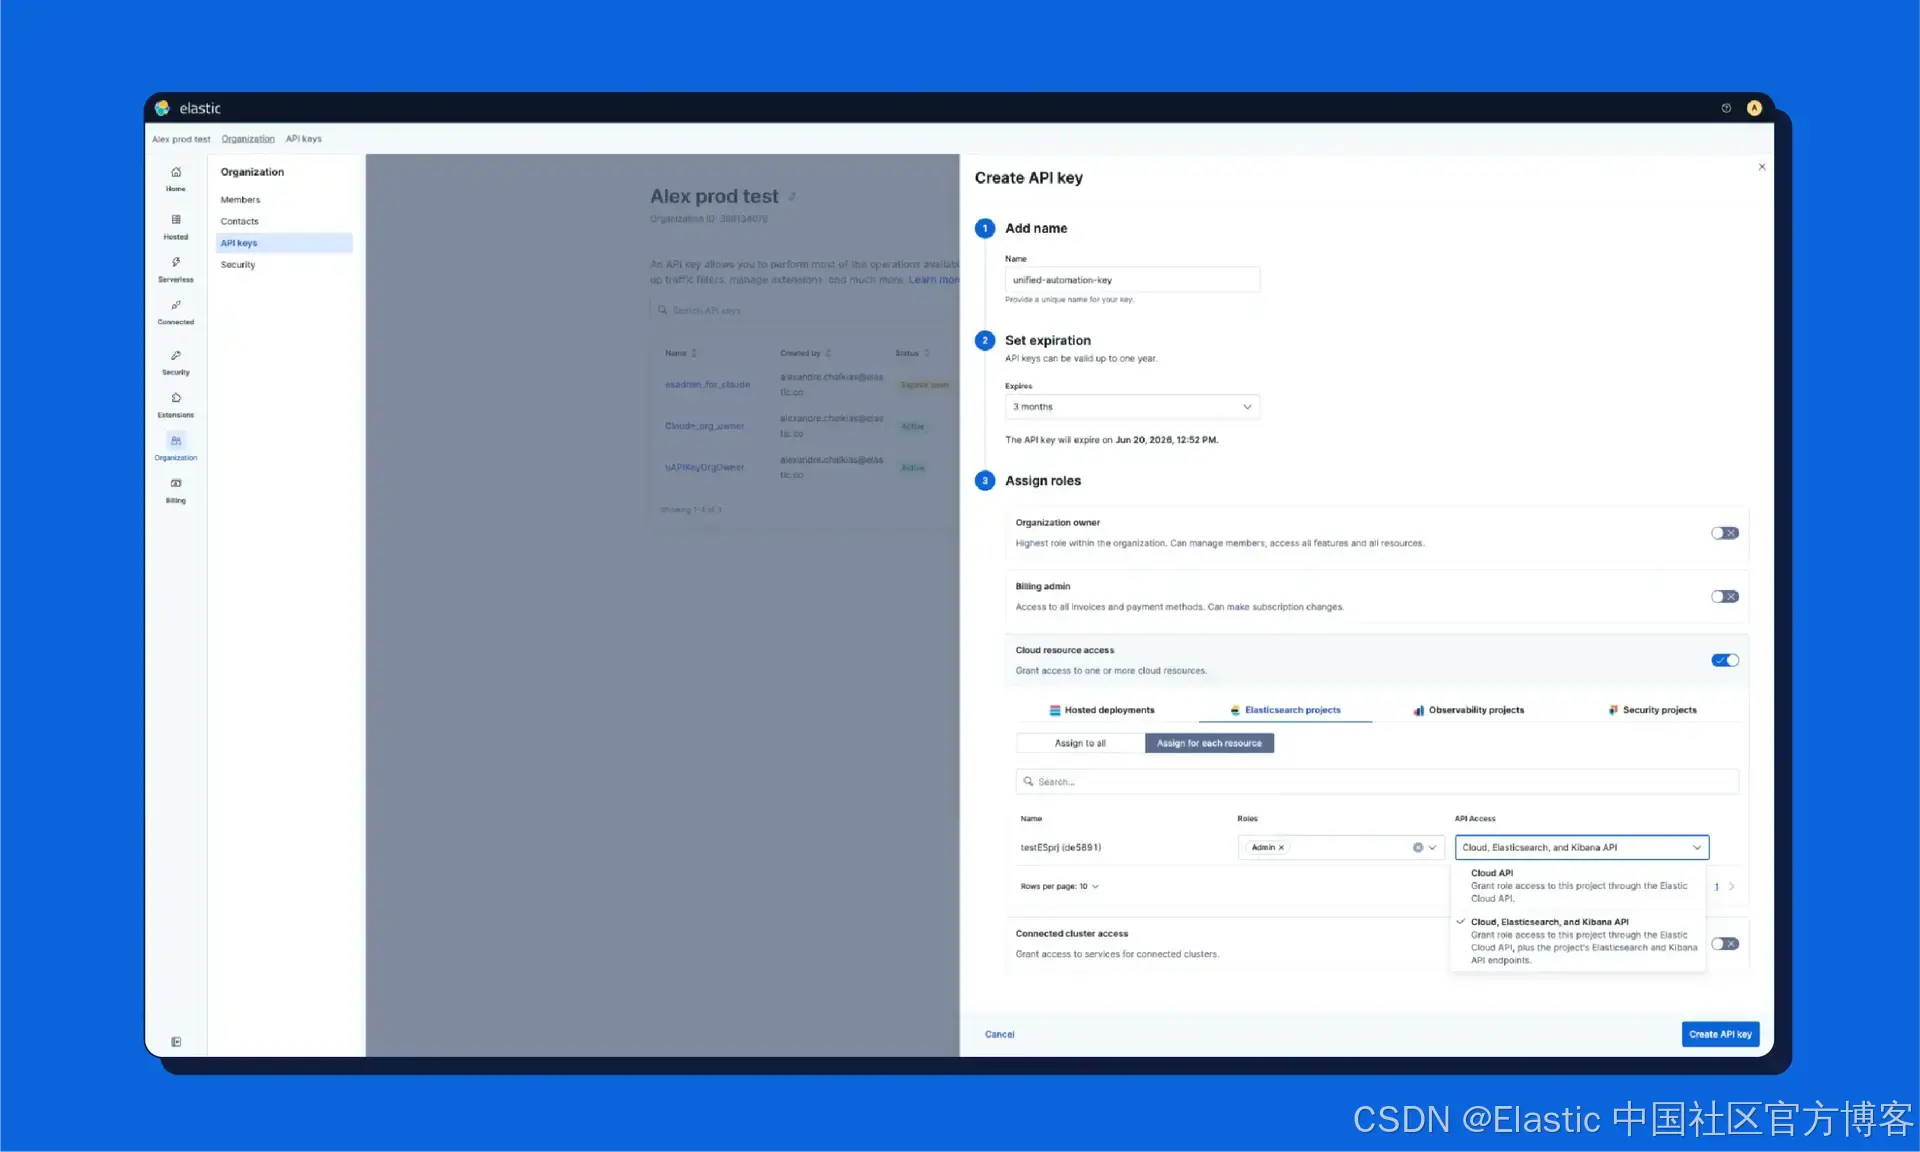Screen dimensions: 1920x1152
Task: Open Connected clusters sidebar icon
Action: click(176, 312)
